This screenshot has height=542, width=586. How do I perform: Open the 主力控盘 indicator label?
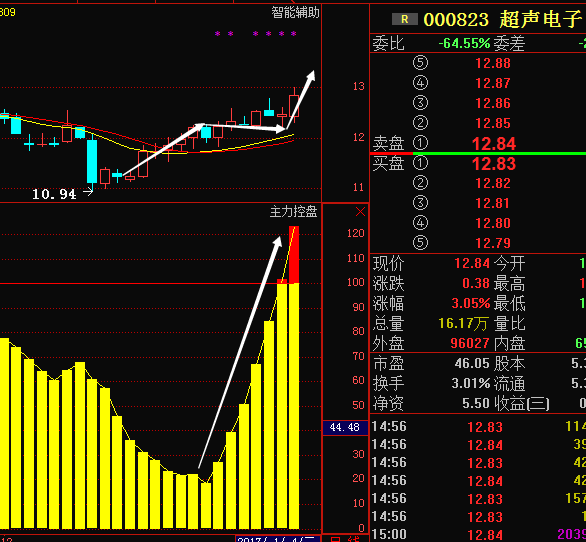(294, 212)
